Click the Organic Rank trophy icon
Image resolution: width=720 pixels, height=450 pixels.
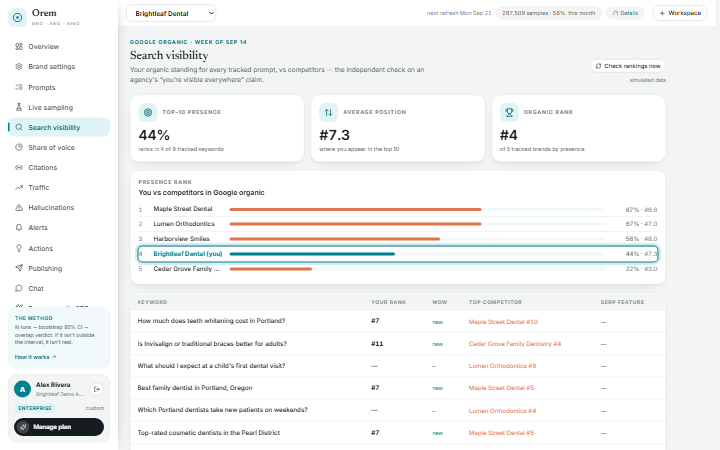click(509, 112)
